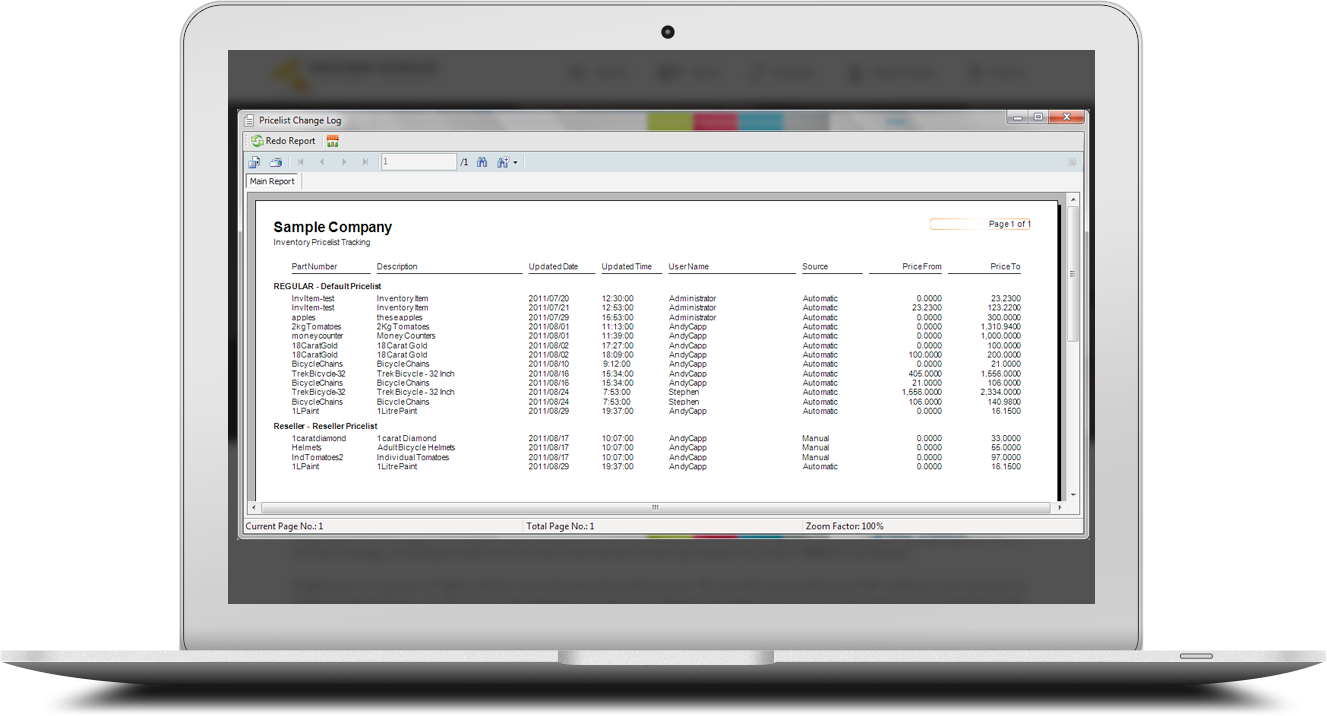Click the Export Report icon
Image resolution: width=1327 pixels, height=716 pixels.
tap(255, 162)
